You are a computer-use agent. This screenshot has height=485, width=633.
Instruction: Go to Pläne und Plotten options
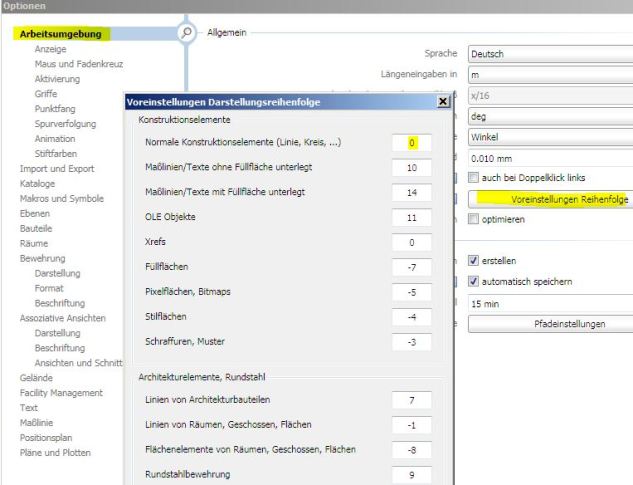pos(55,452)
